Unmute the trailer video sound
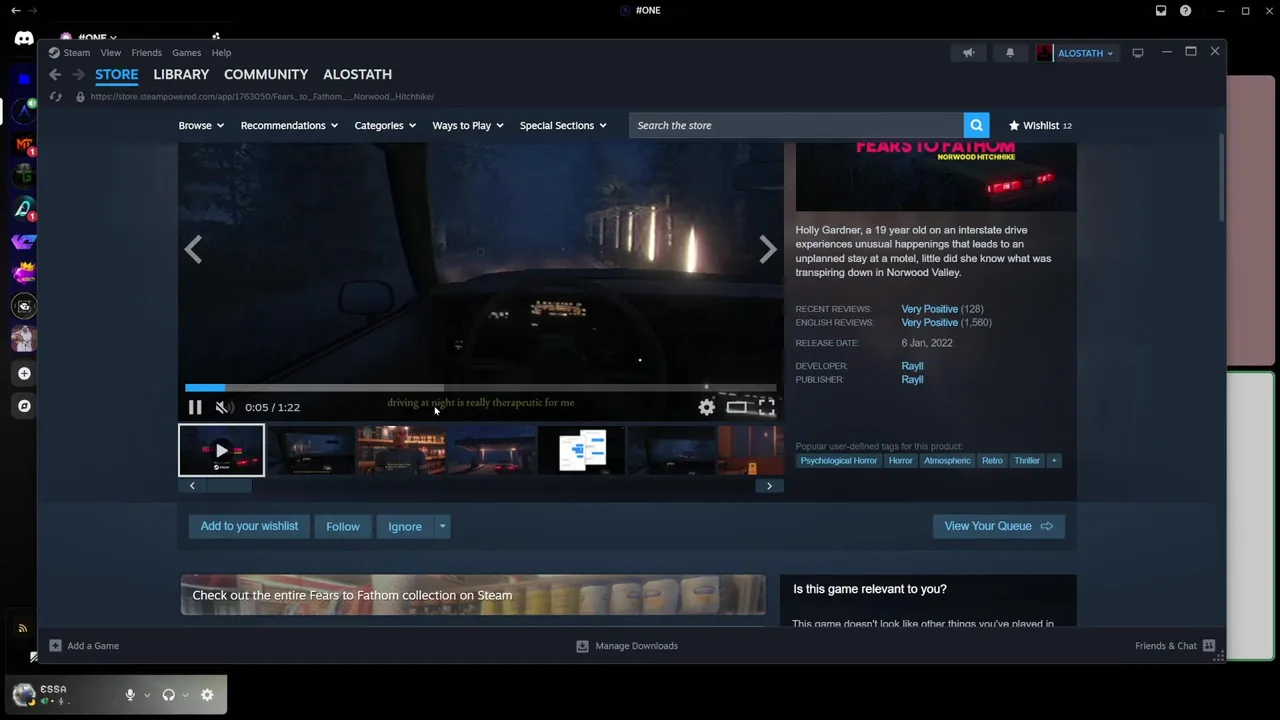This screenshot has width=1280, height=720. (225, 407)
